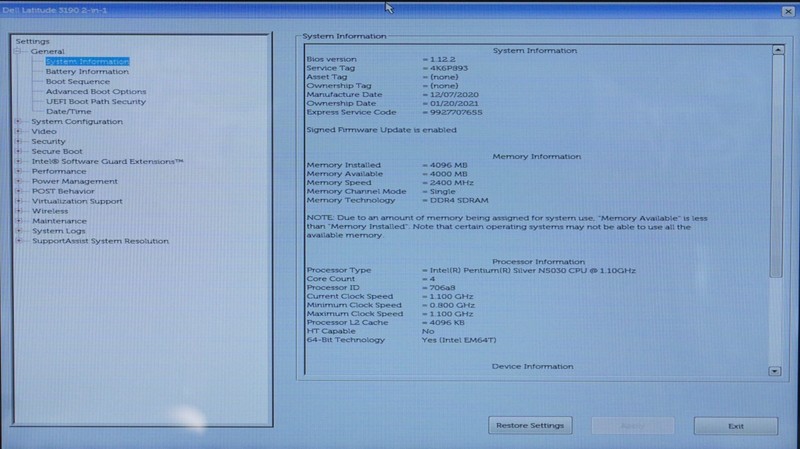
Task: Click the Service Tag value 4K6P893
Action: 449,68
